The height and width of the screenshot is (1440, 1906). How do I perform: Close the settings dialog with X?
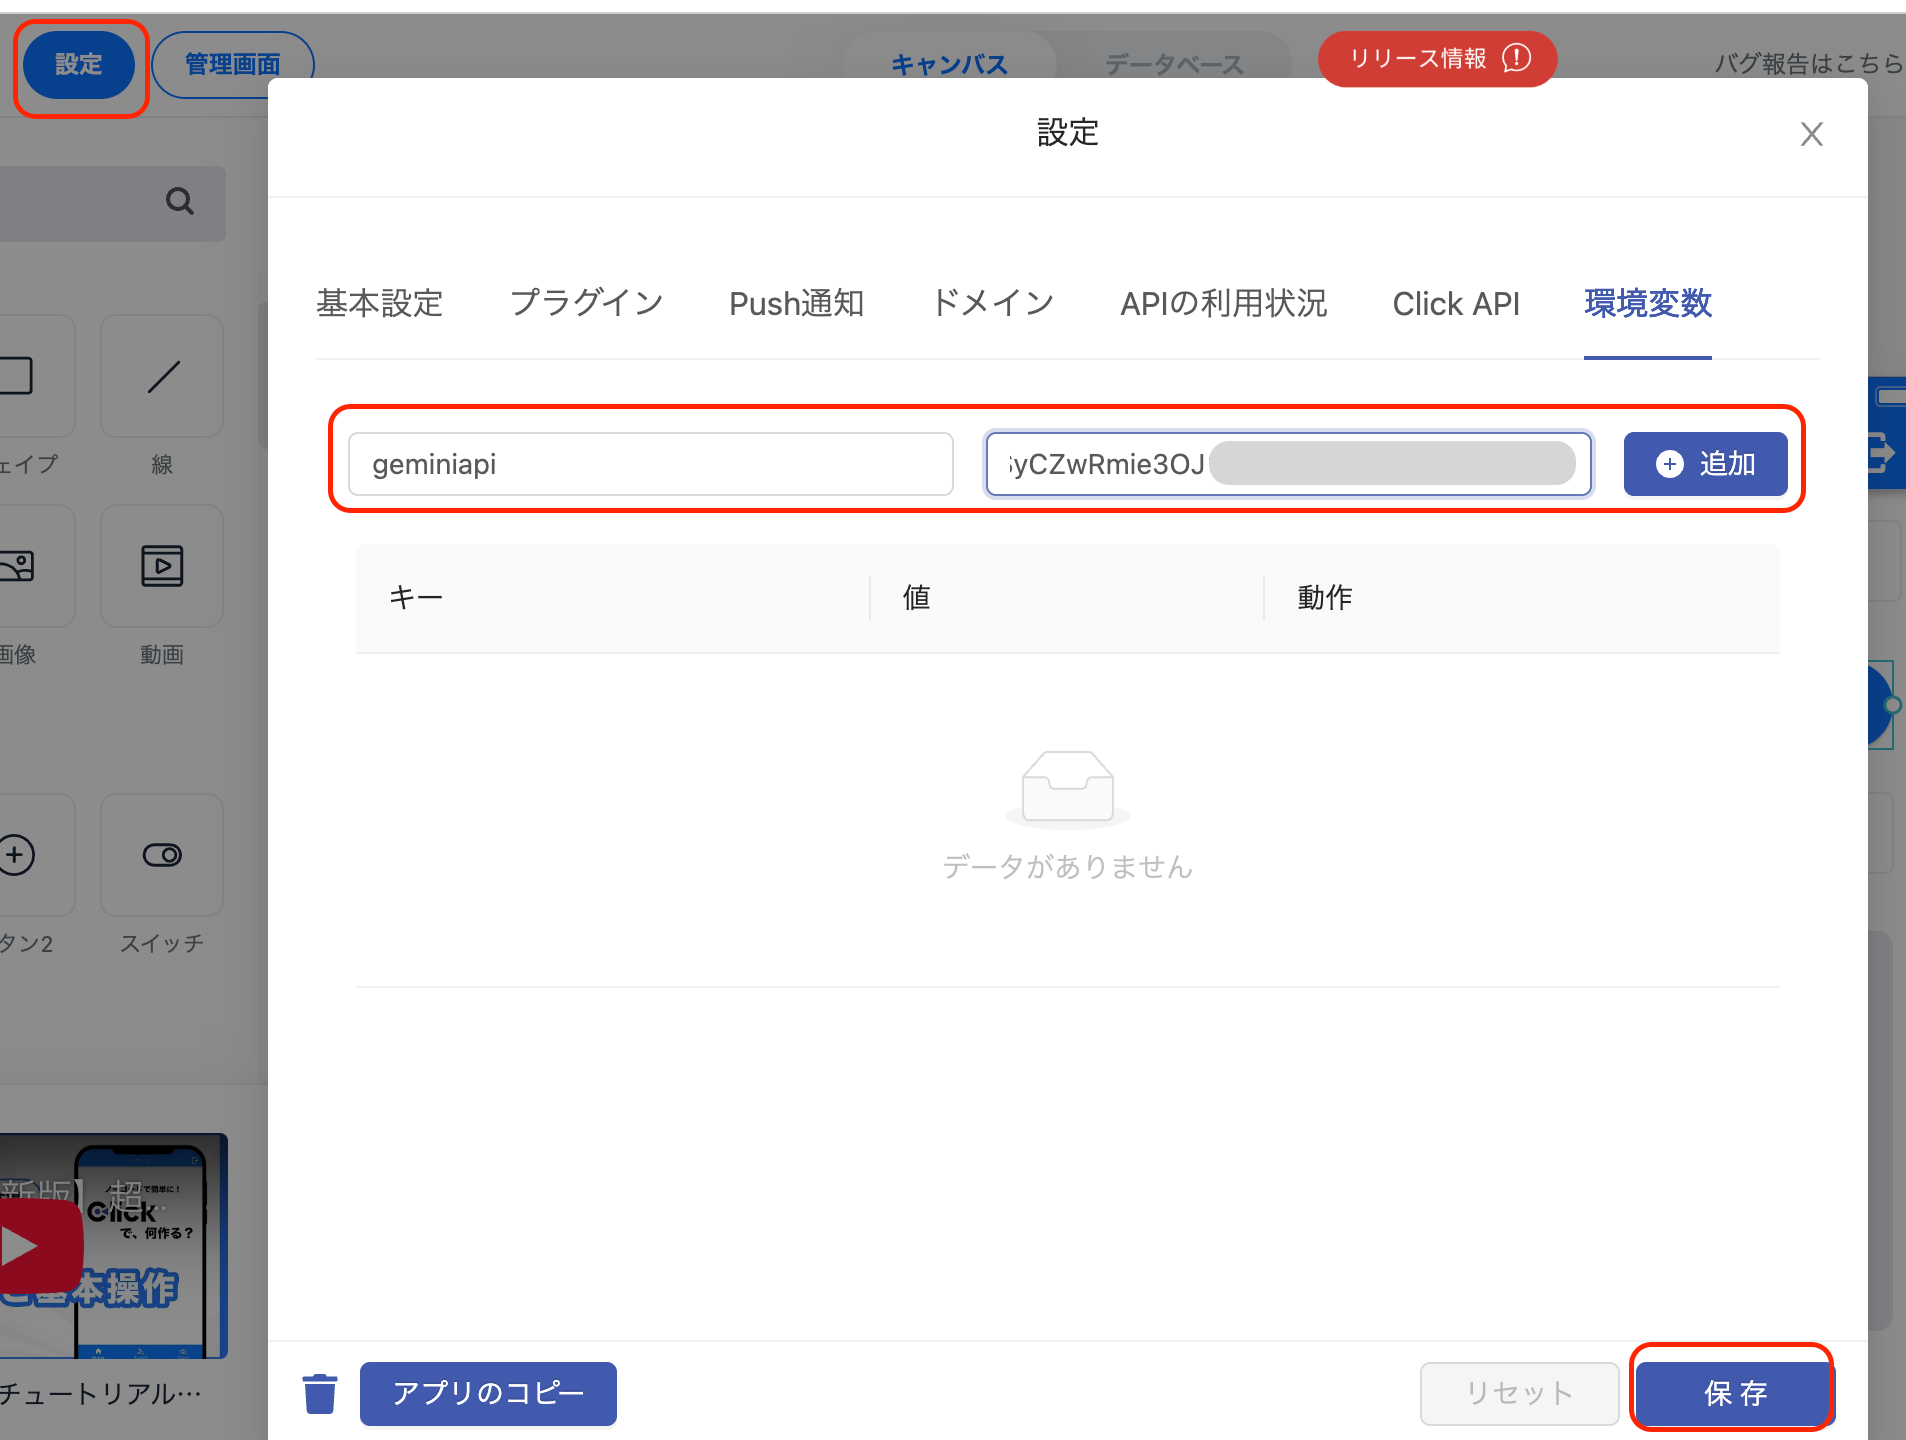click(1811, 134)
